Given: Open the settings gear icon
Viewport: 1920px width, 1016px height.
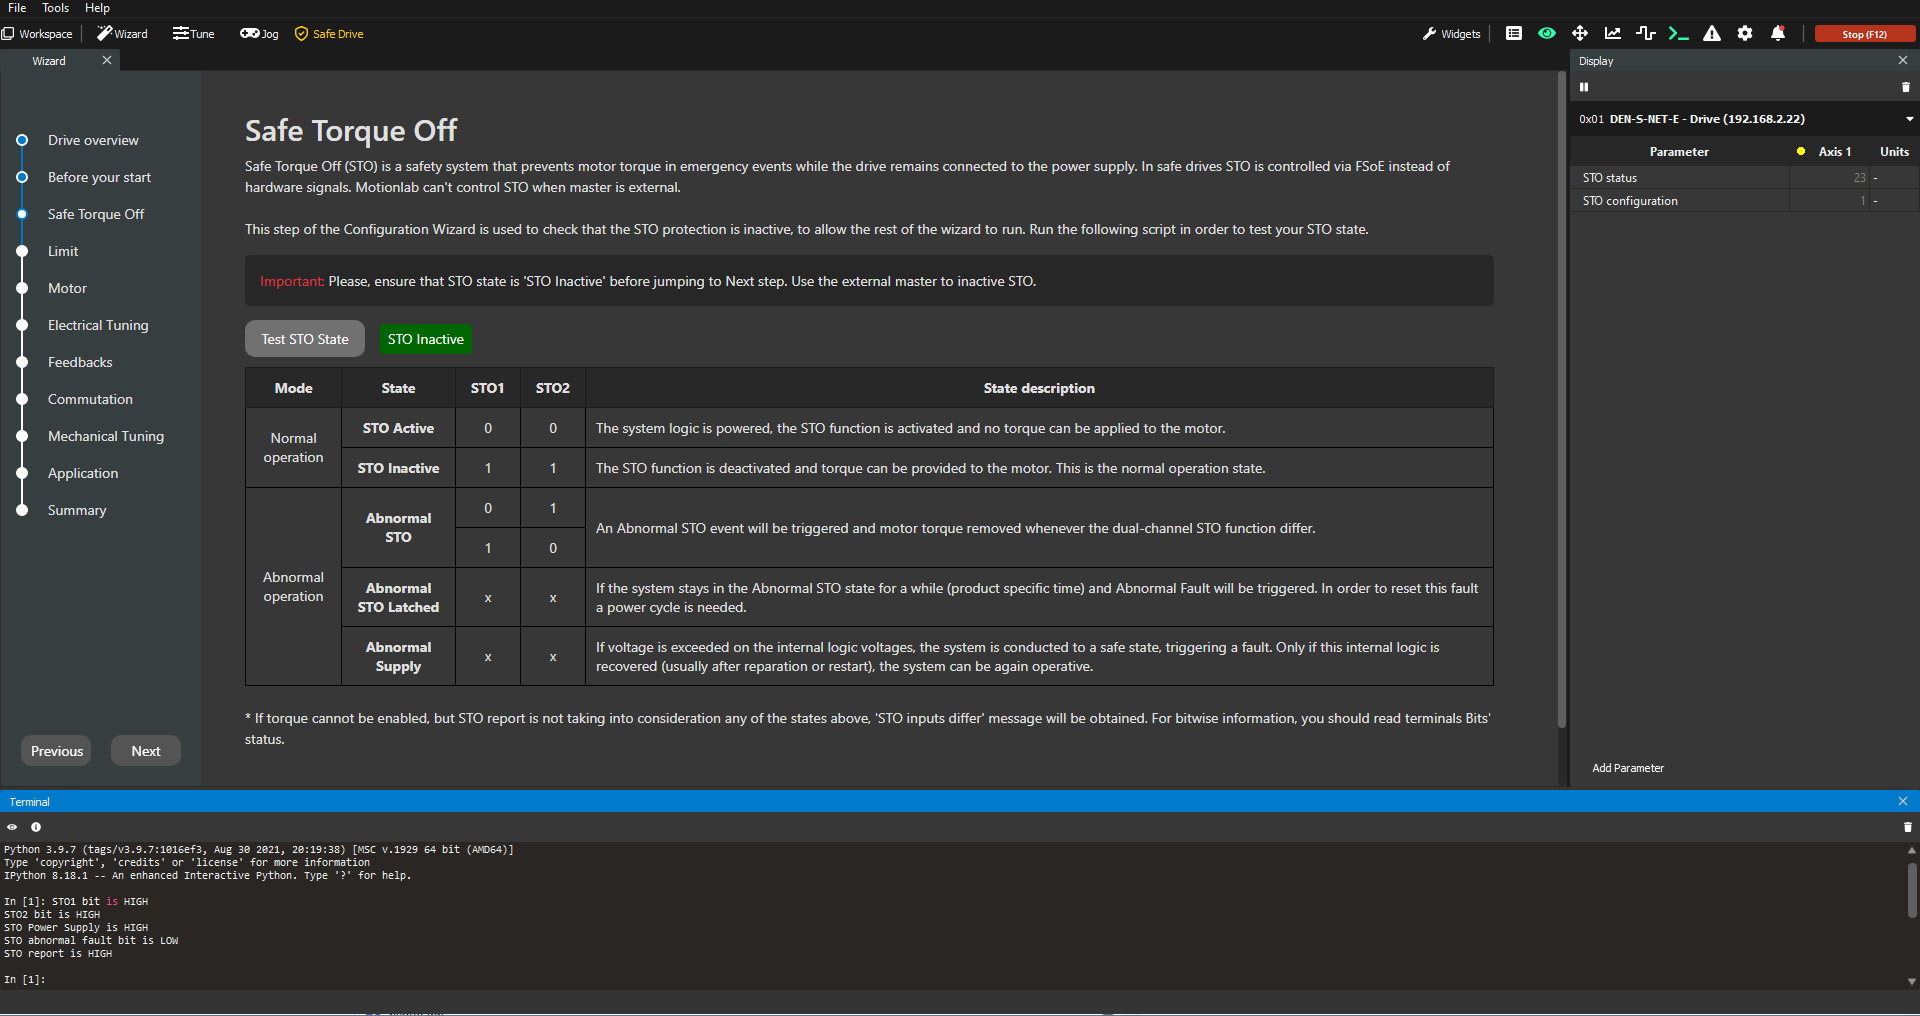Looking at the screenshot, I should pos(1745,34).
